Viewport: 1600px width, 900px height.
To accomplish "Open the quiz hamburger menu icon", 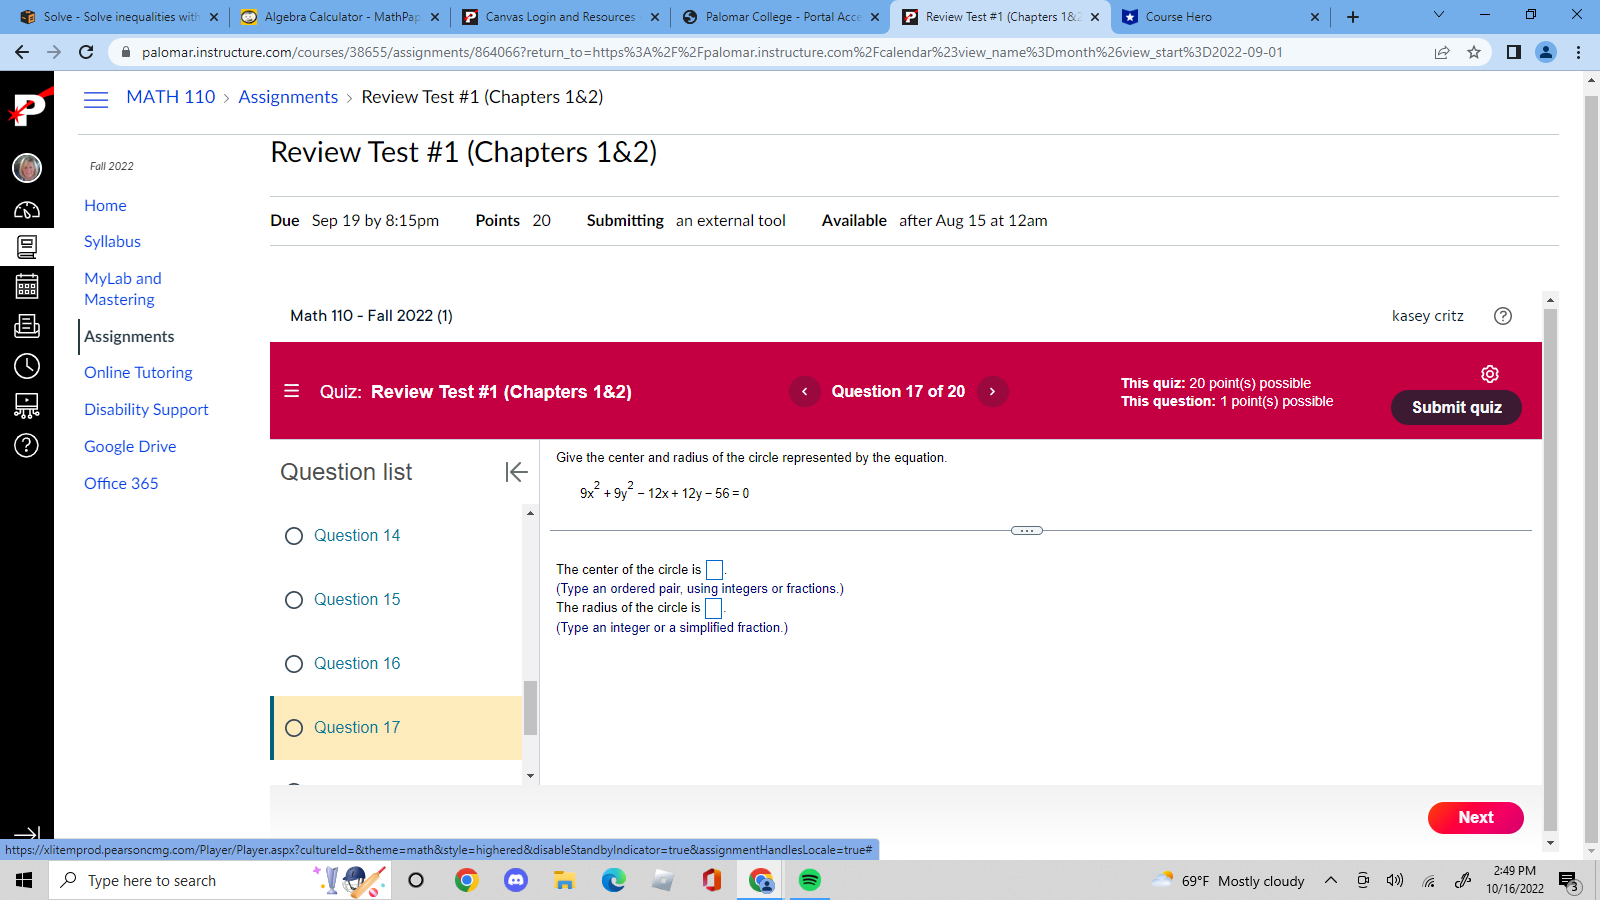I will point(291,391).
